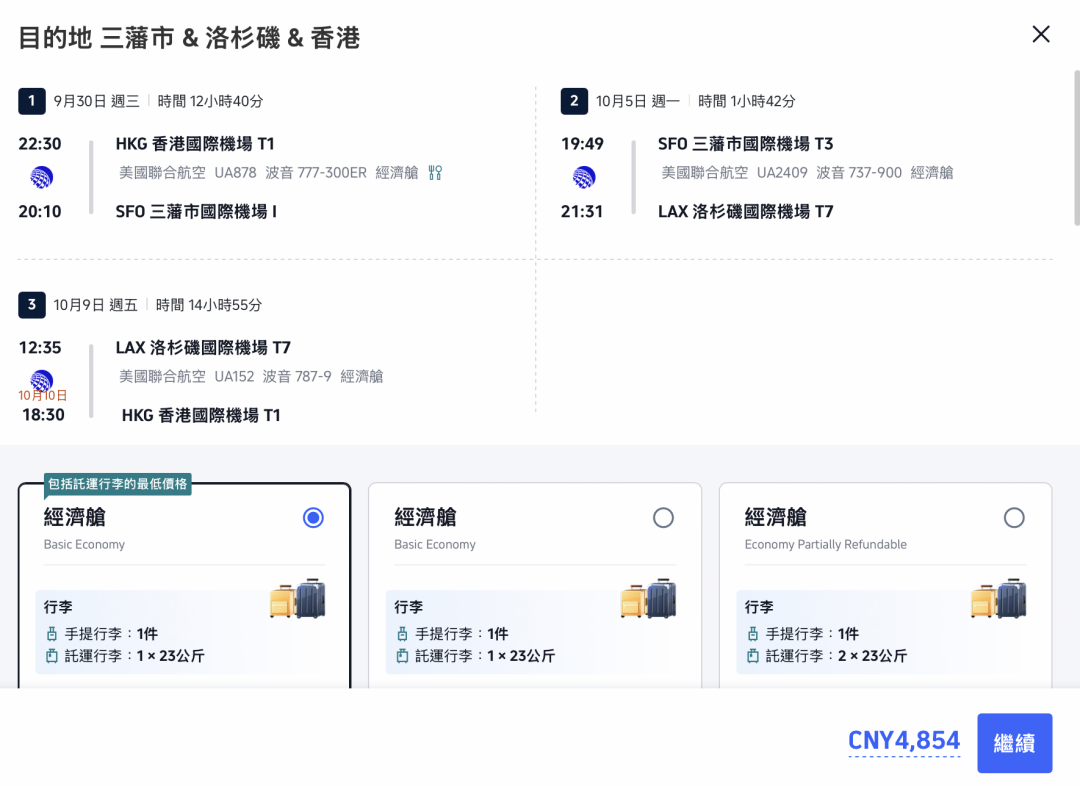Close the flight details dialog

[x=1041, y=34]
